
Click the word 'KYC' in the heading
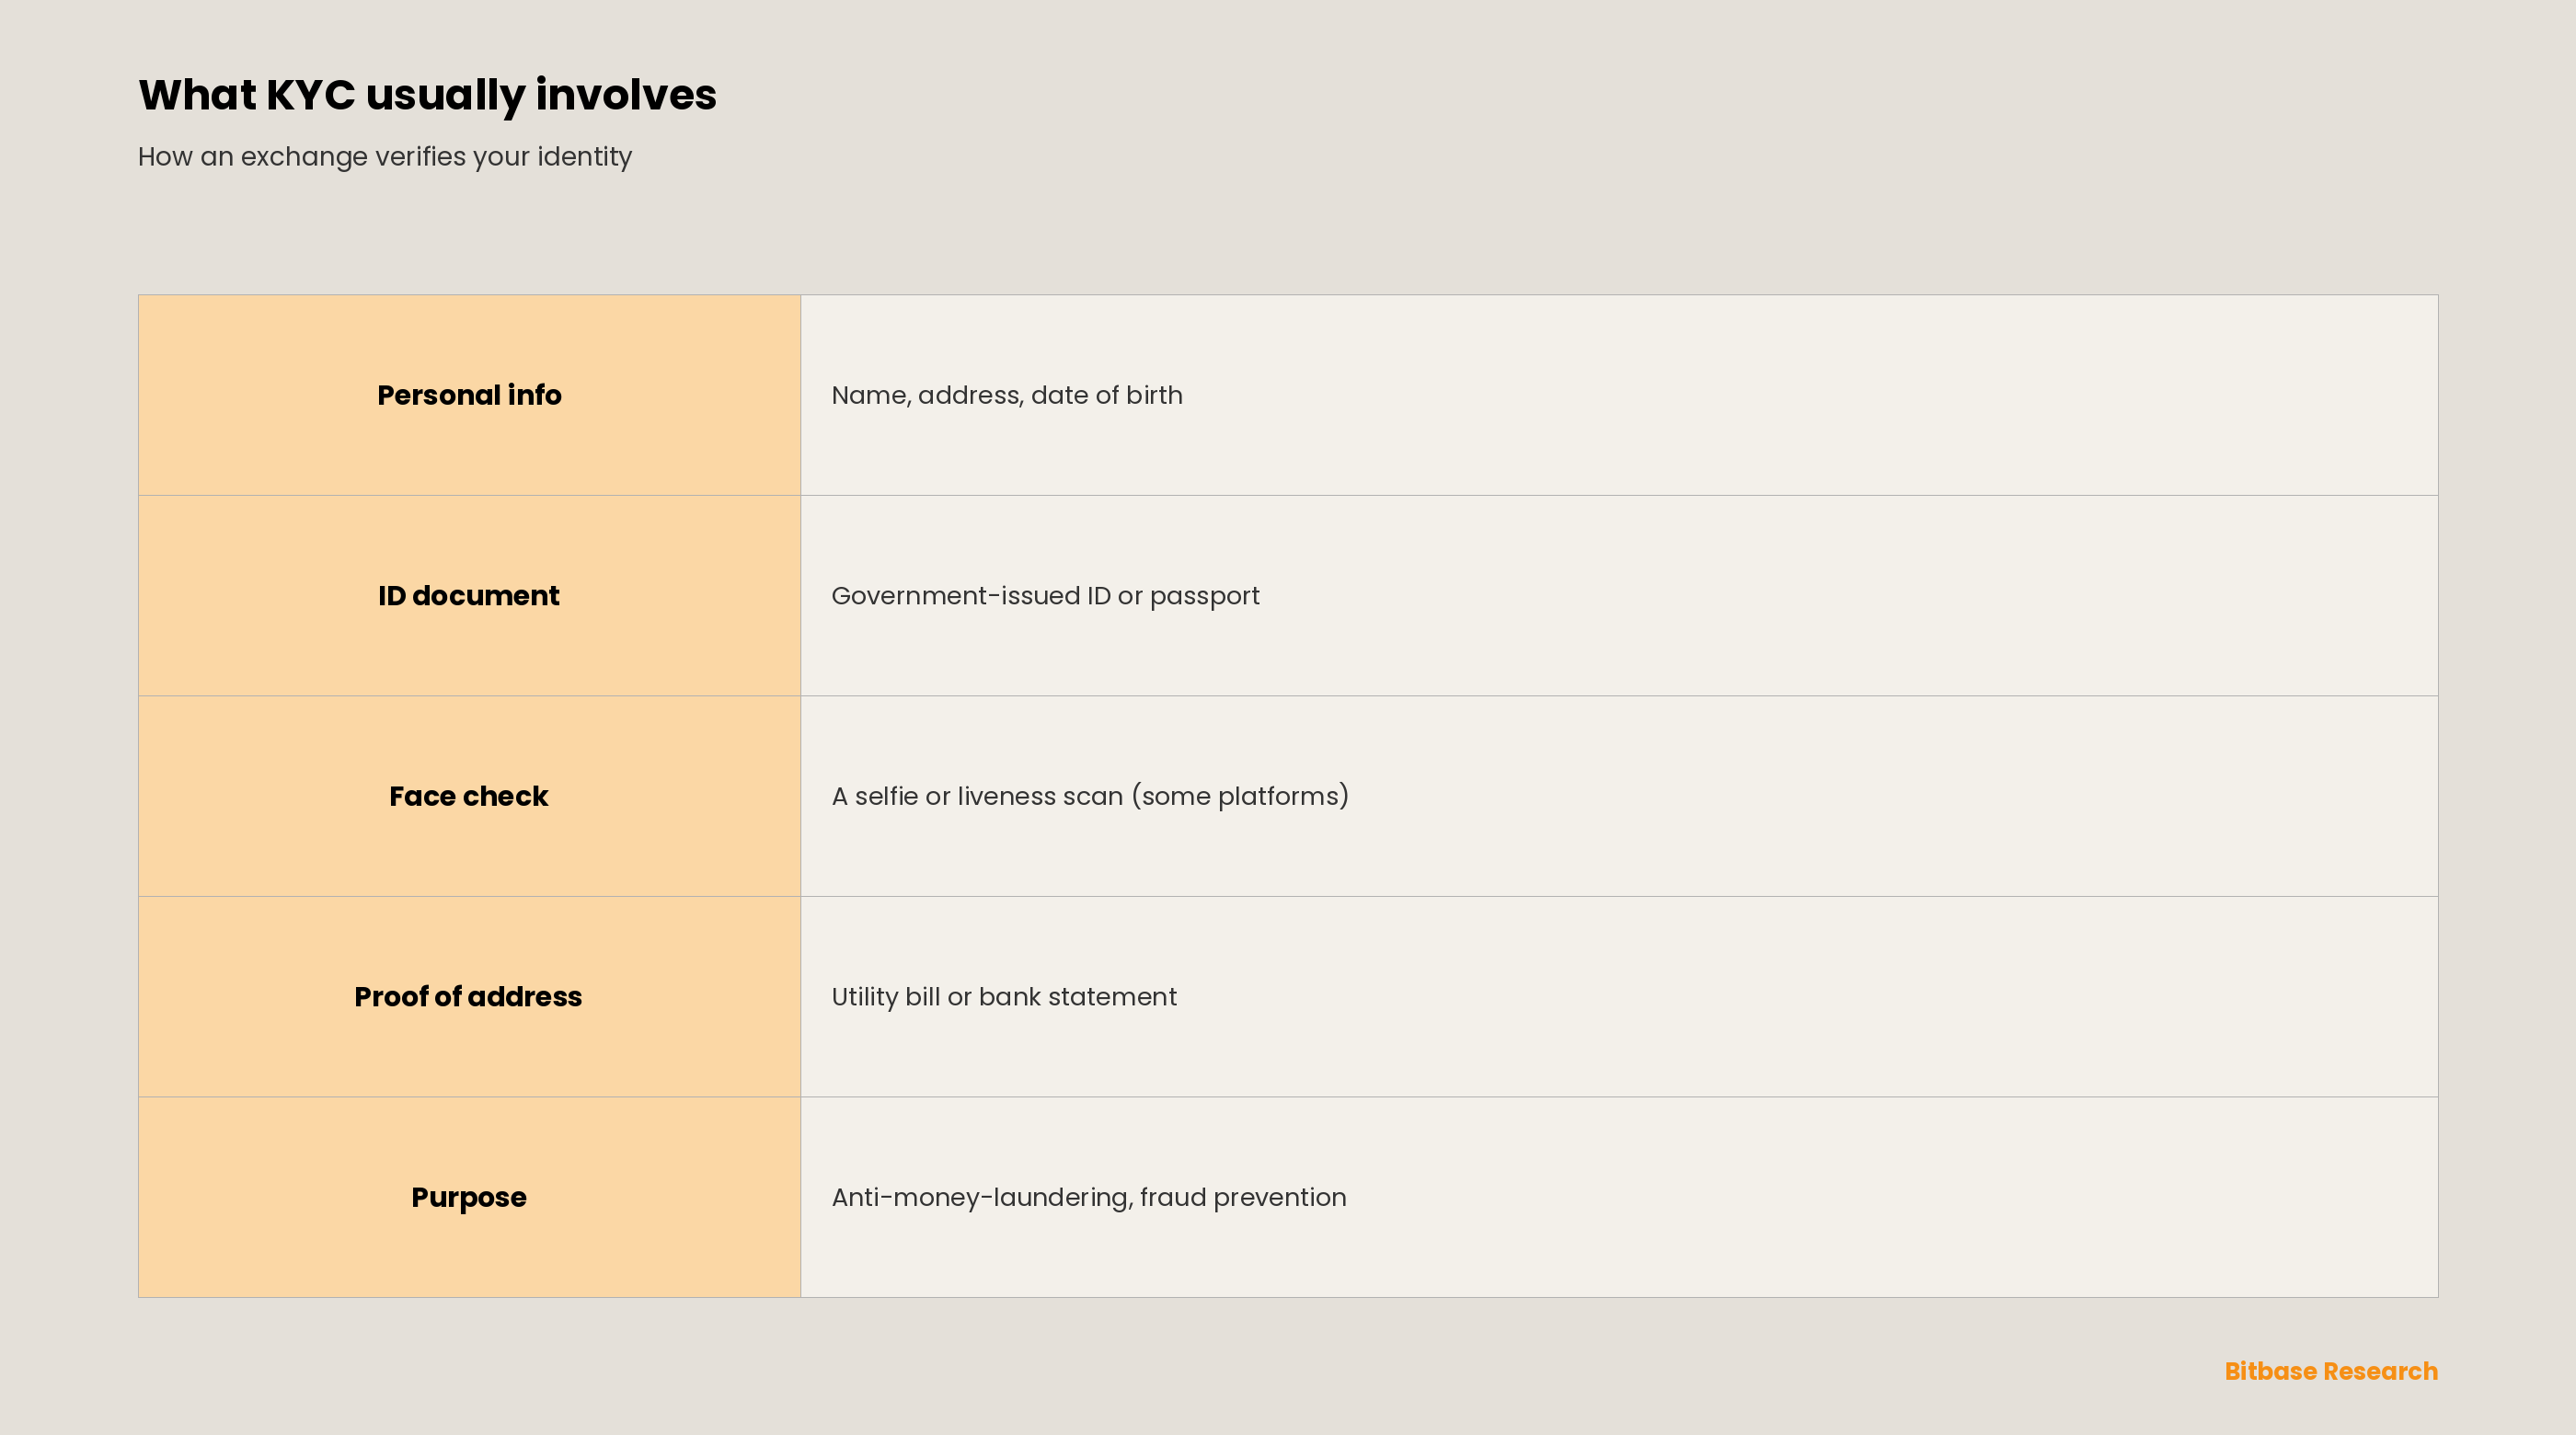[310, 95]
